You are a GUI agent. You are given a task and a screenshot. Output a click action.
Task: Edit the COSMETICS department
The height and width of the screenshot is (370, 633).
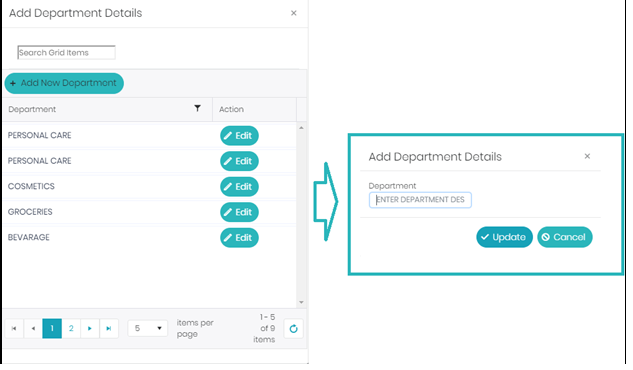[x=239, y=187]
